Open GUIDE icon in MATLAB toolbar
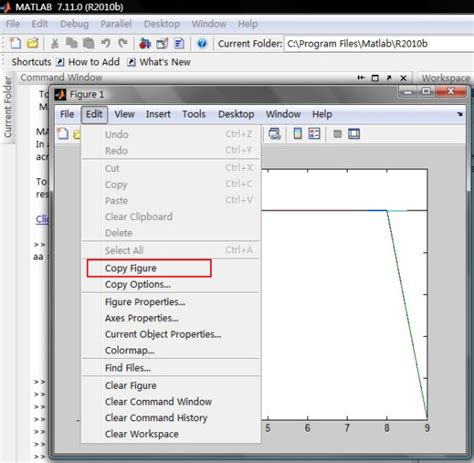Screen dimensions: 474x463 pyautogui.click(x=162, y=43)
